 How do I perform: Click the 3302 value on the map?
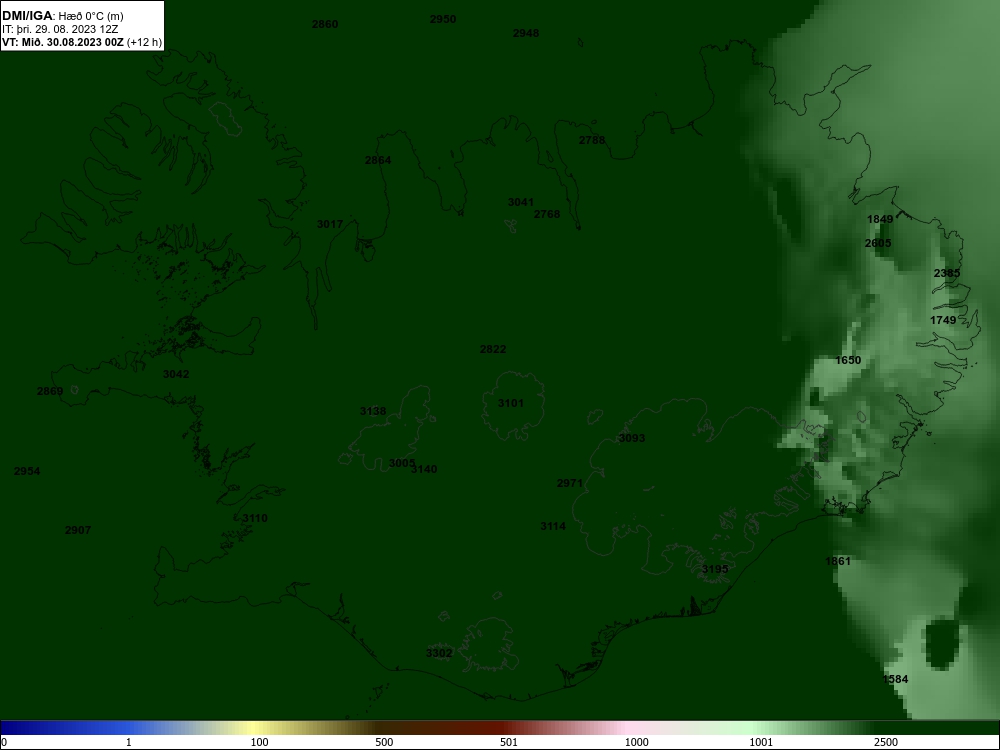pos(439,653)
